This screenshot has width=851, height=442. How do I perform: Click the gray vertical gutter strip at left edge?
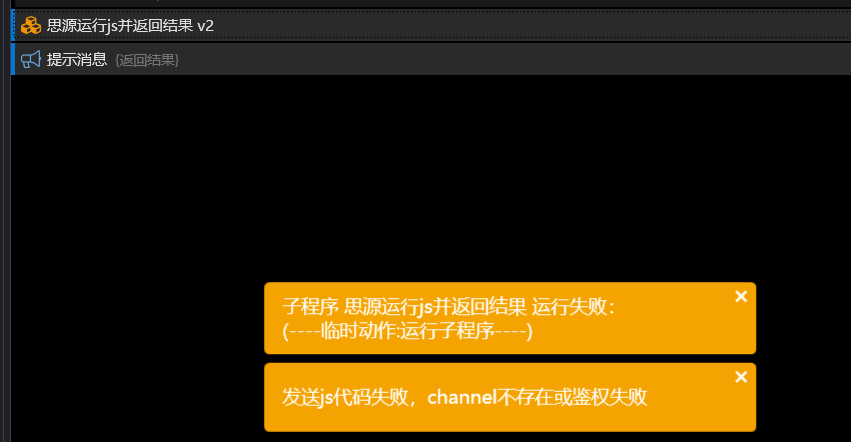5,221
